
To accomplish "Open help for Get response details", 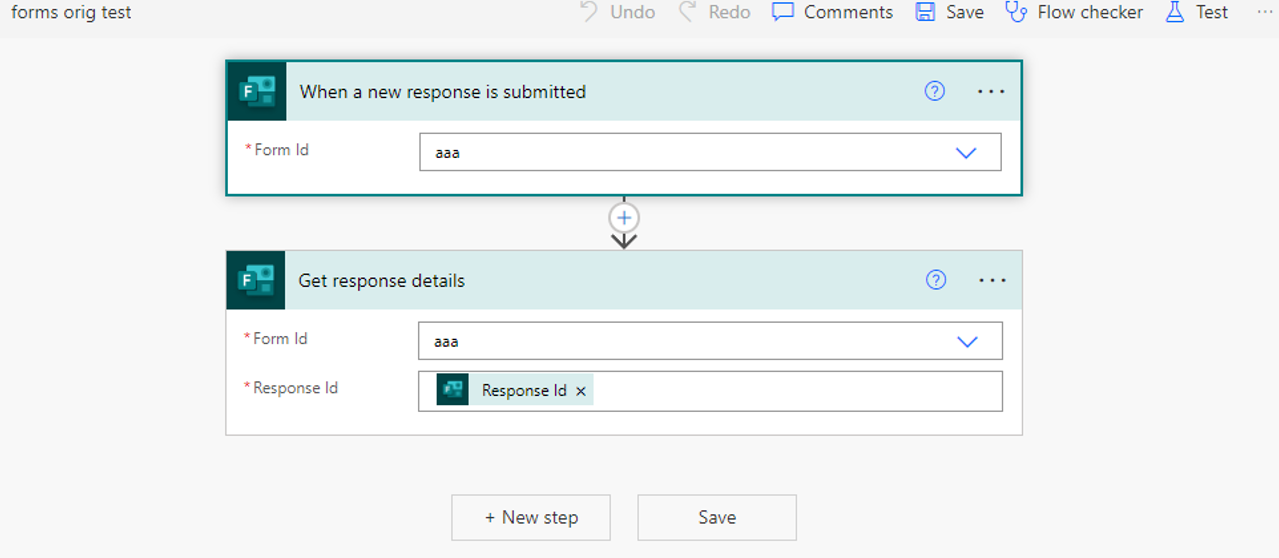I will point(936,280).
